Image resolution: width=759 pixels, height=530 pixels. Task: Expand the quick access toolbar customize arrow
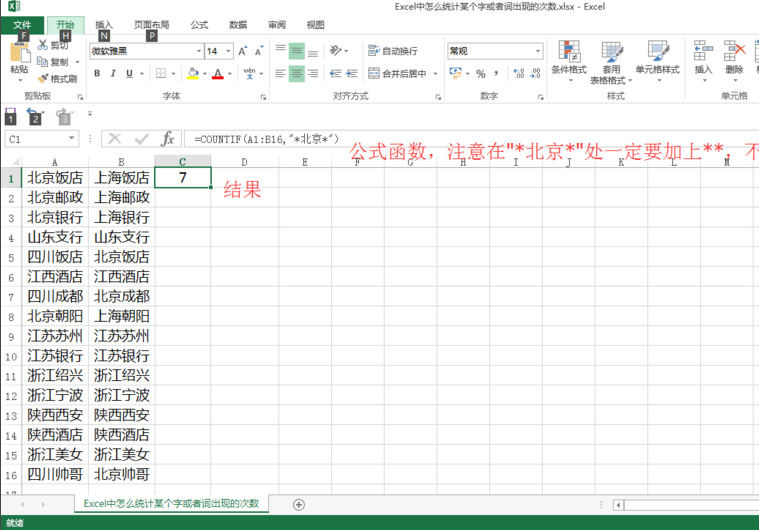pyautogui.click(x=90, y=114)
